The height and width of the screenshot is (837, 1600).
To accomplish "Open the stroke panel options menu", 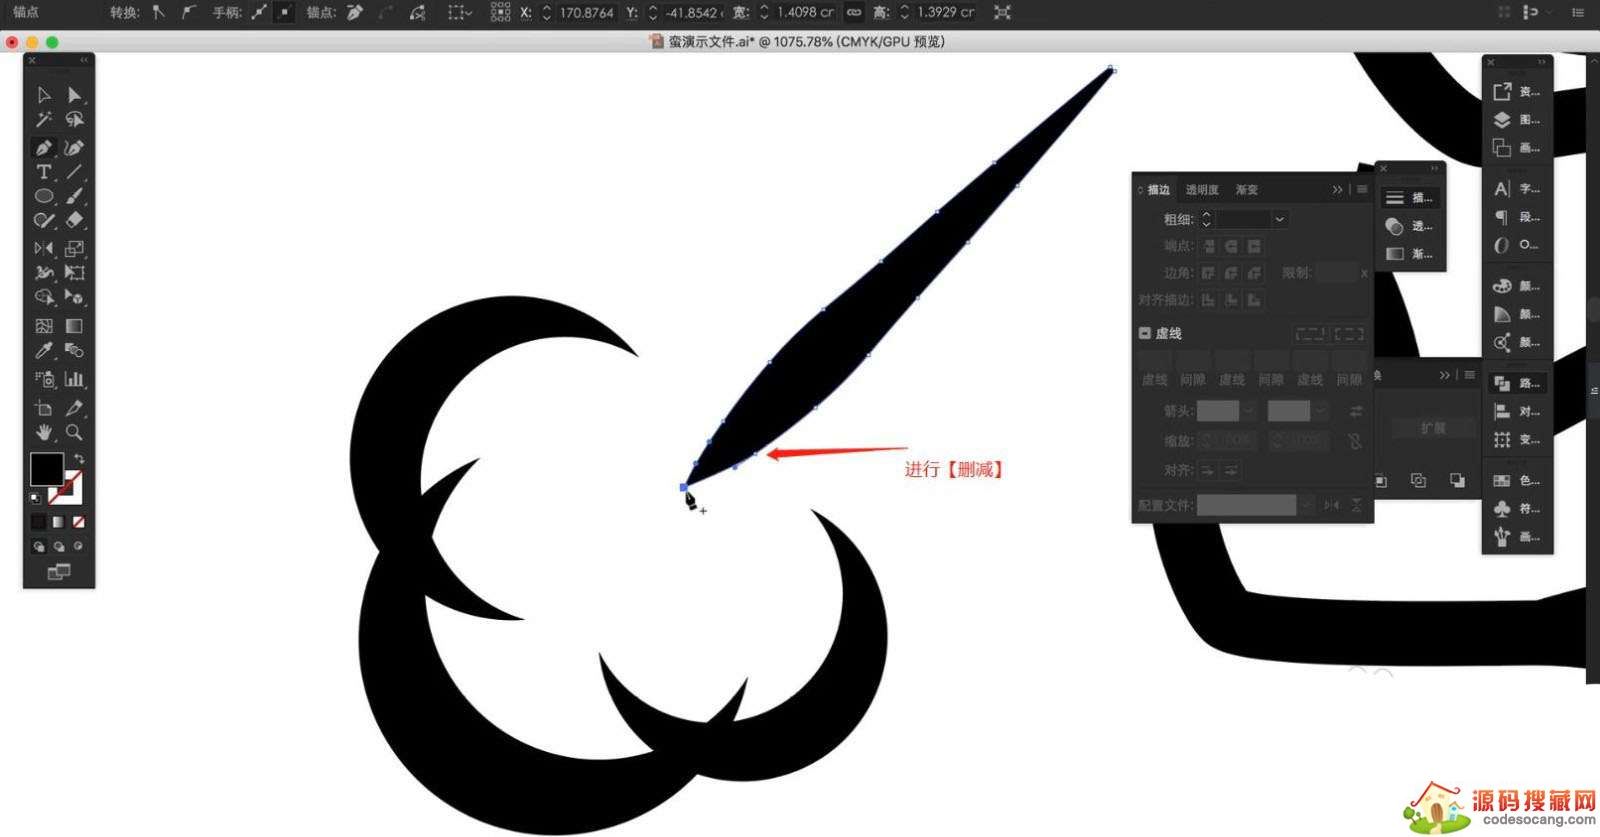I will tap(1362, 189).
